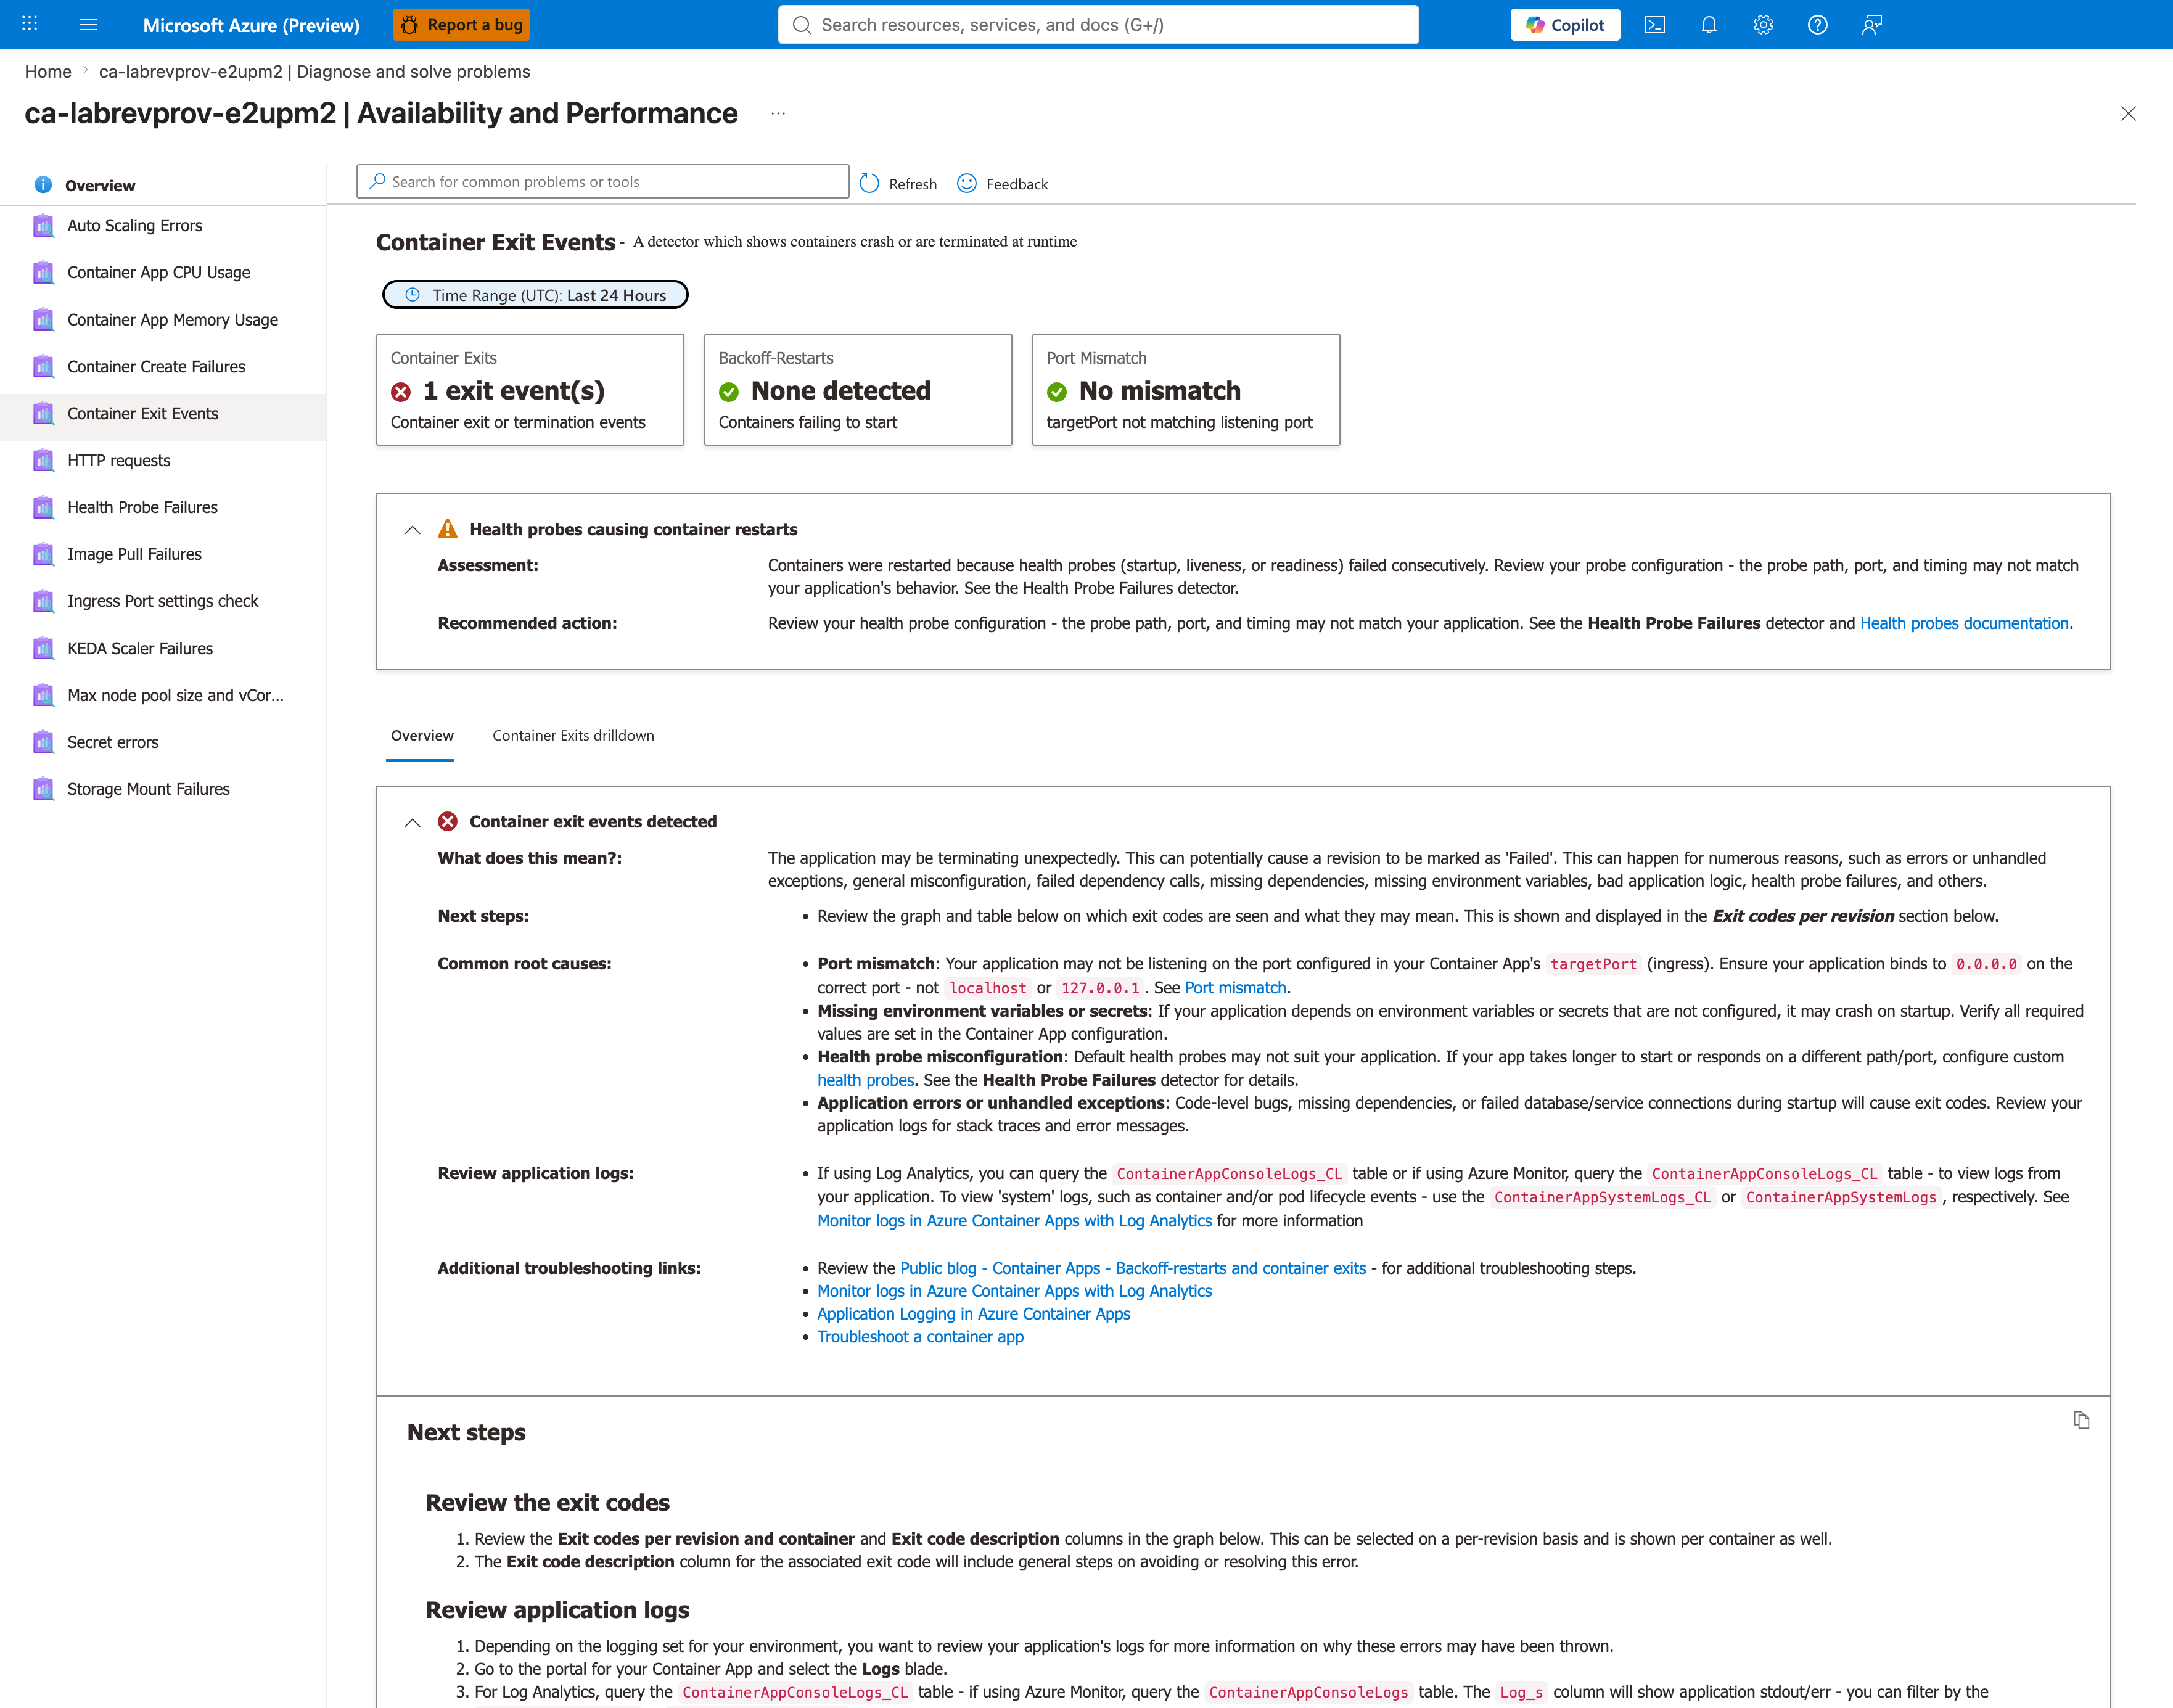Click the Diagnose and solve problems breadcrumb
This screenshot has width=2173, height=1708.
click(x=315, y=72)
